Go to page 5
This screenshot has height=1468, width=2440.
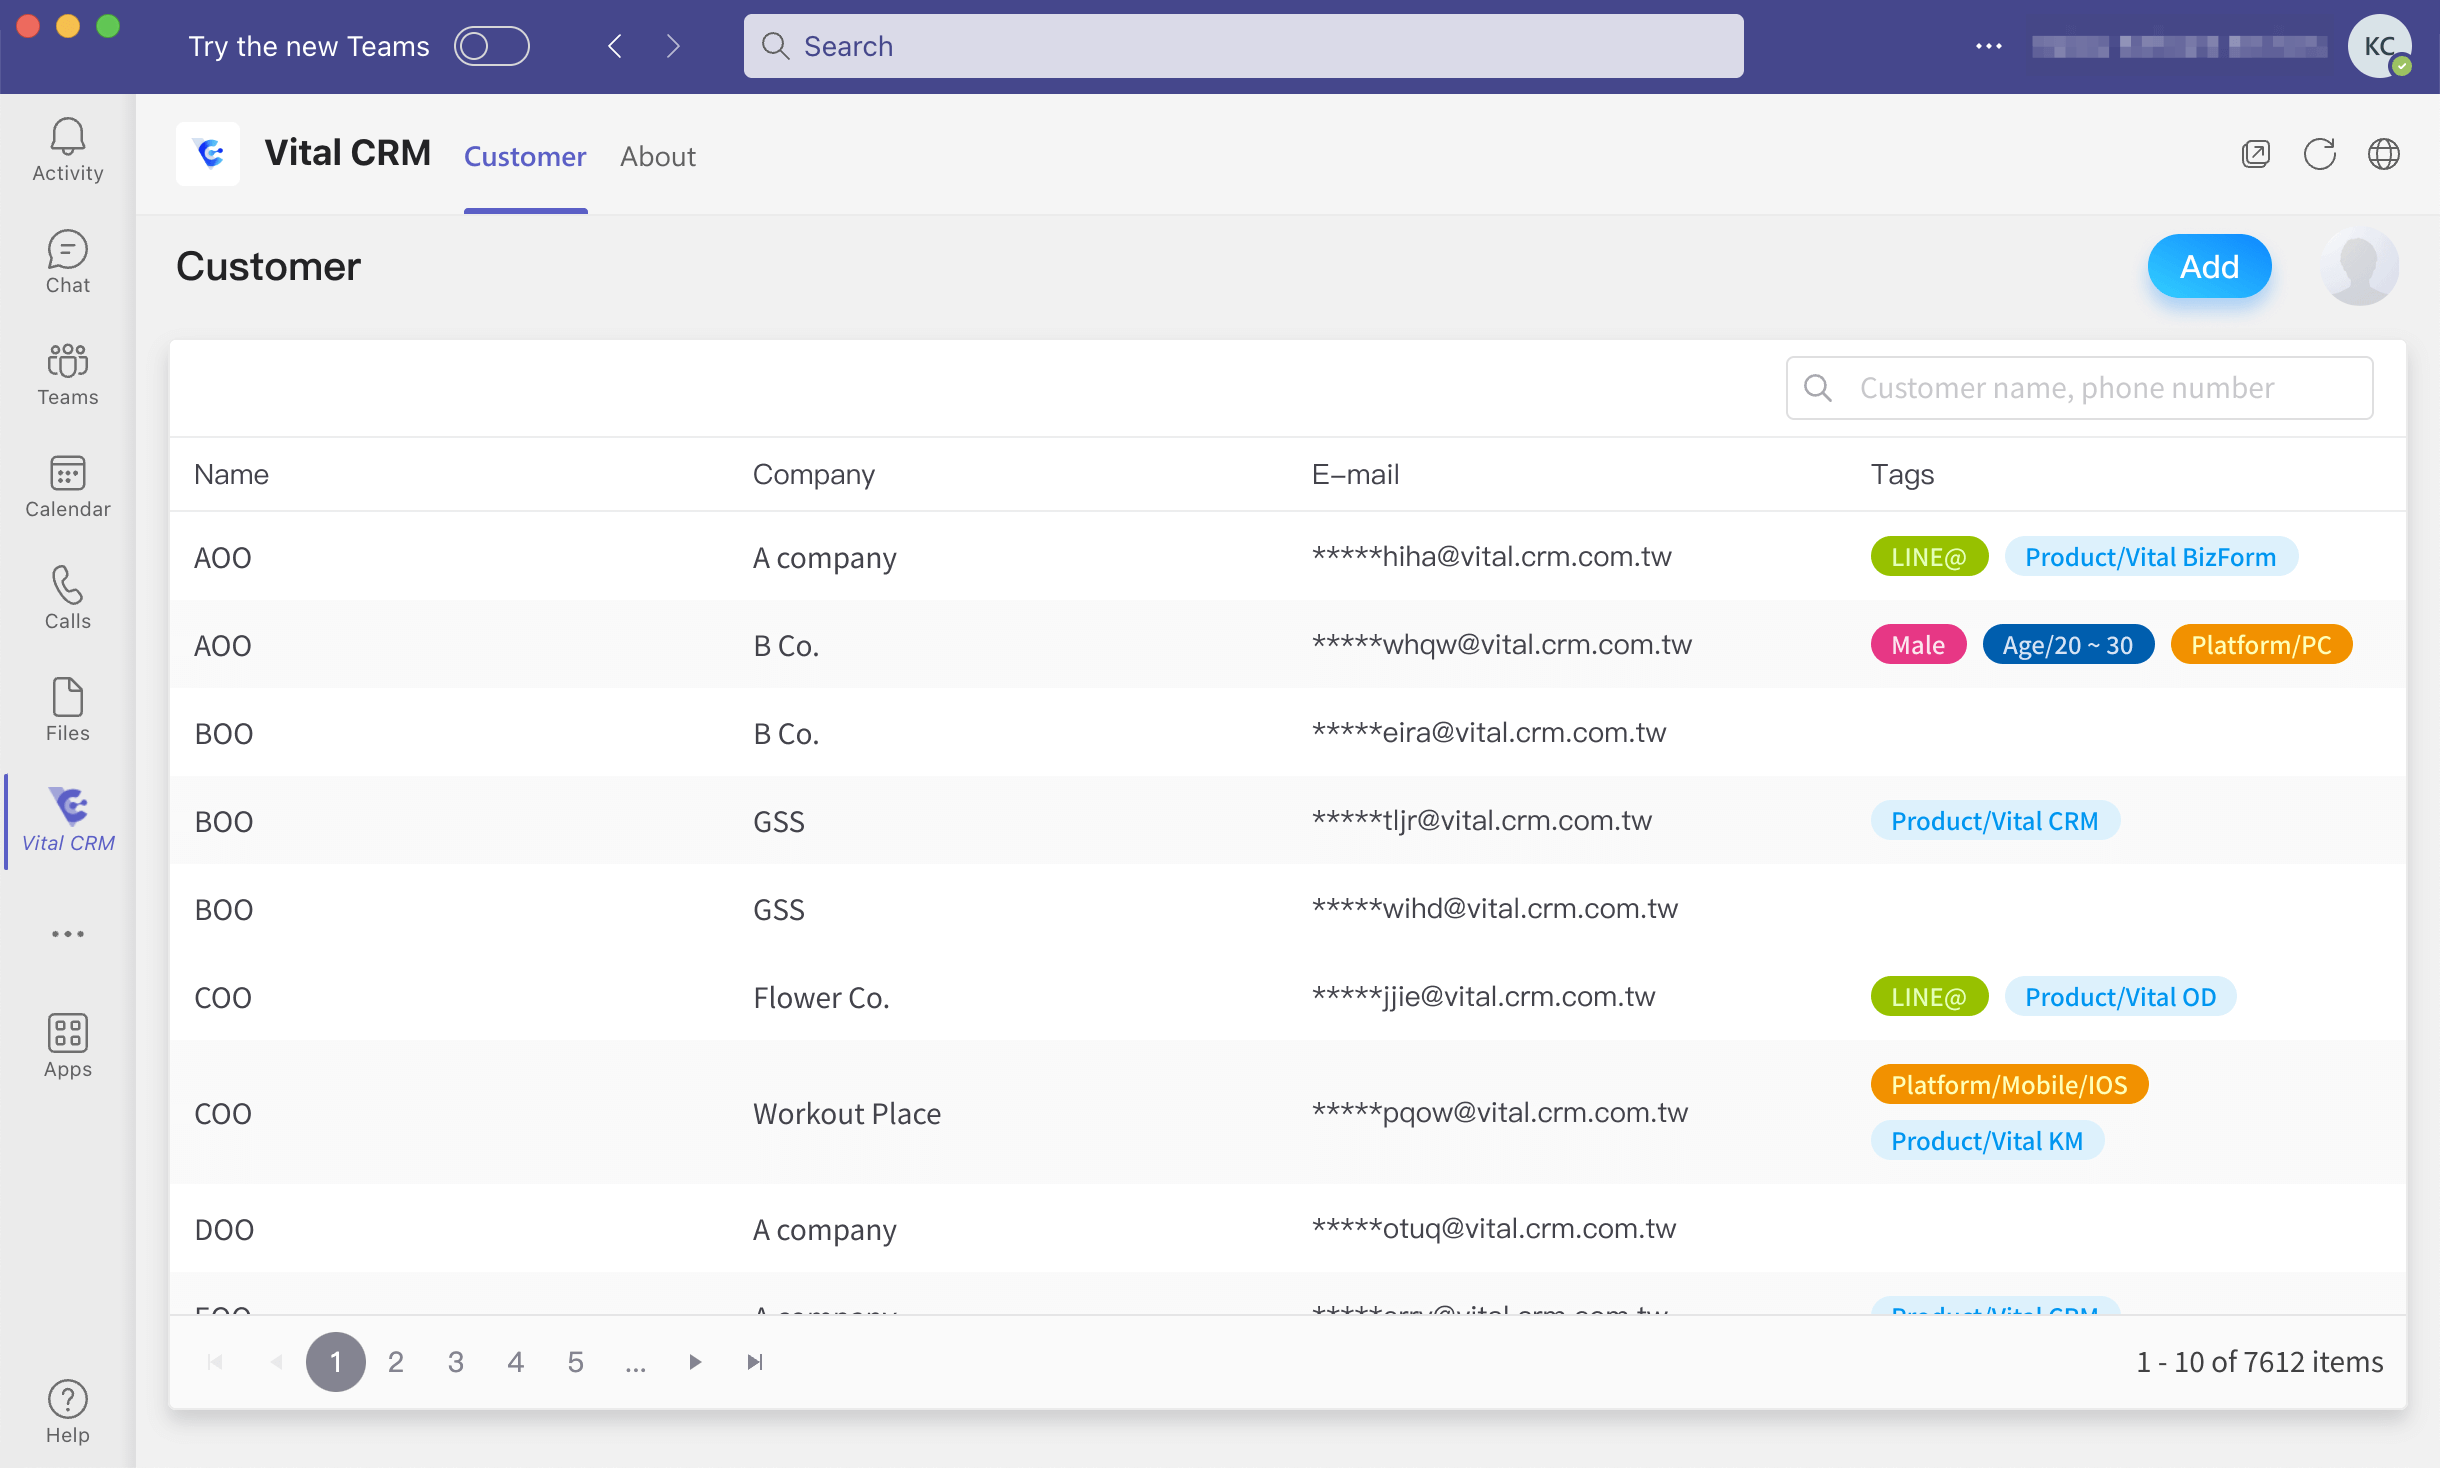tap(576, 1362)
